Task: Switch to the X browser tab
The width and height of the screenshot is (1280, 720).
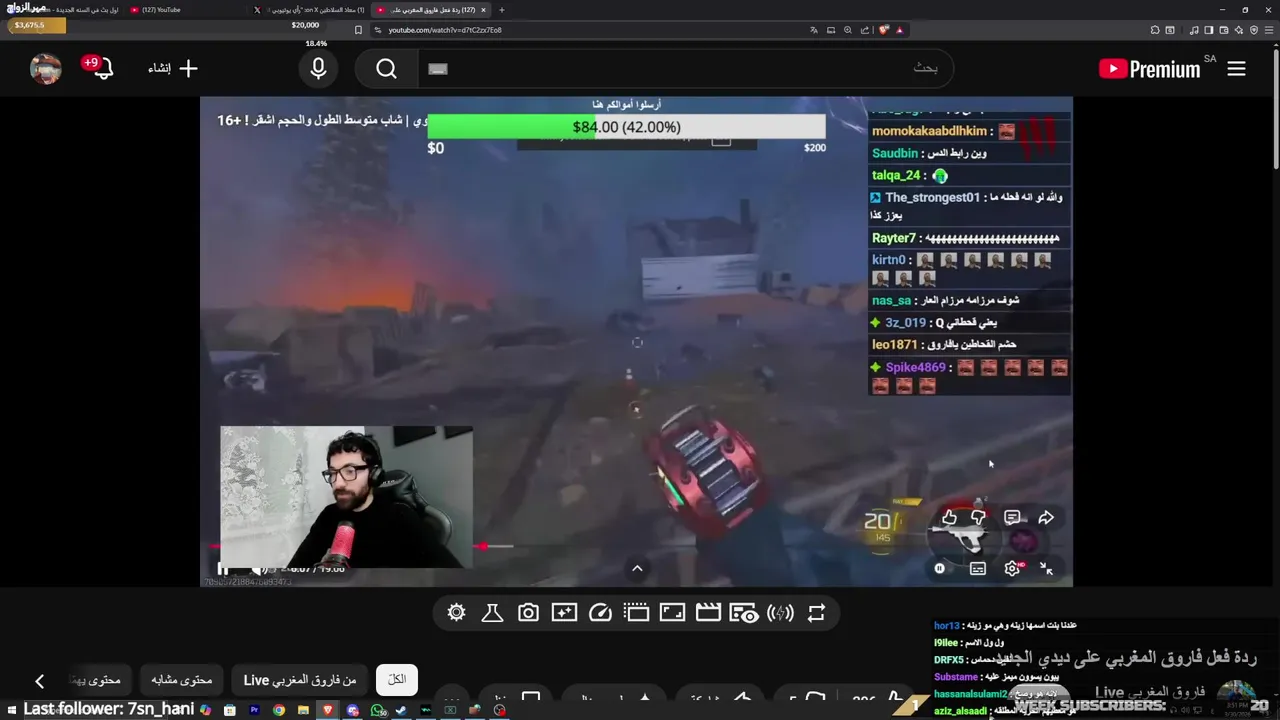Action: [310, 10]
